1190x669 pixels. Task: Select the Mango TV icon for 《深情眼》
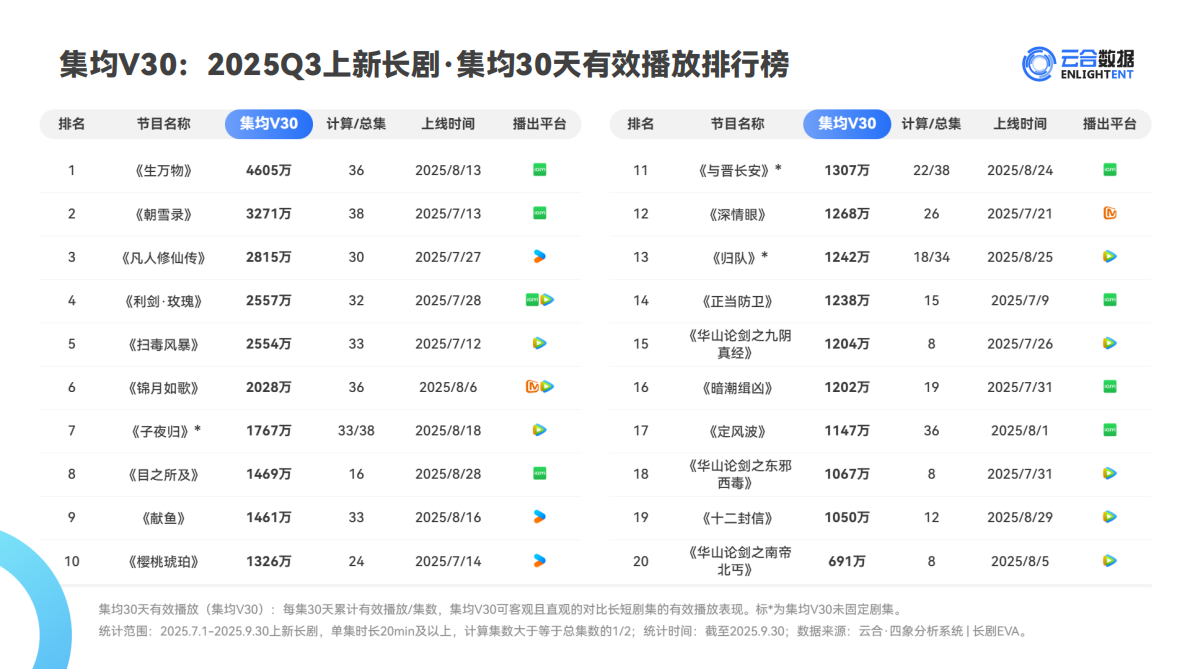click(x=1108, y=213)
